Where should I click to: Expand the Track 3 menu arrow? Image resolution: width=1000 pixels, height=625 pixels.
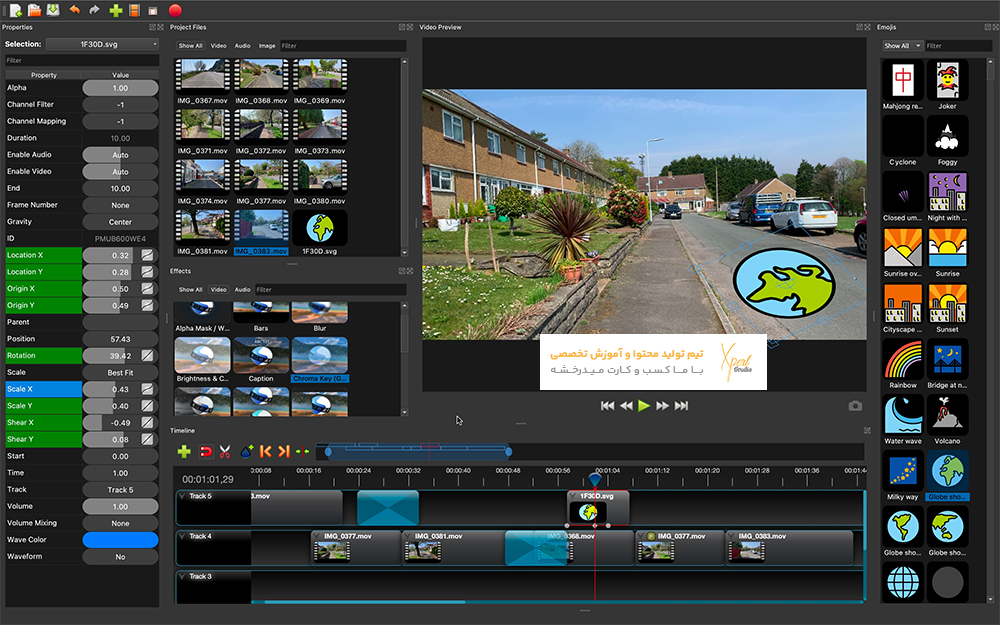[x=182, y=577]
